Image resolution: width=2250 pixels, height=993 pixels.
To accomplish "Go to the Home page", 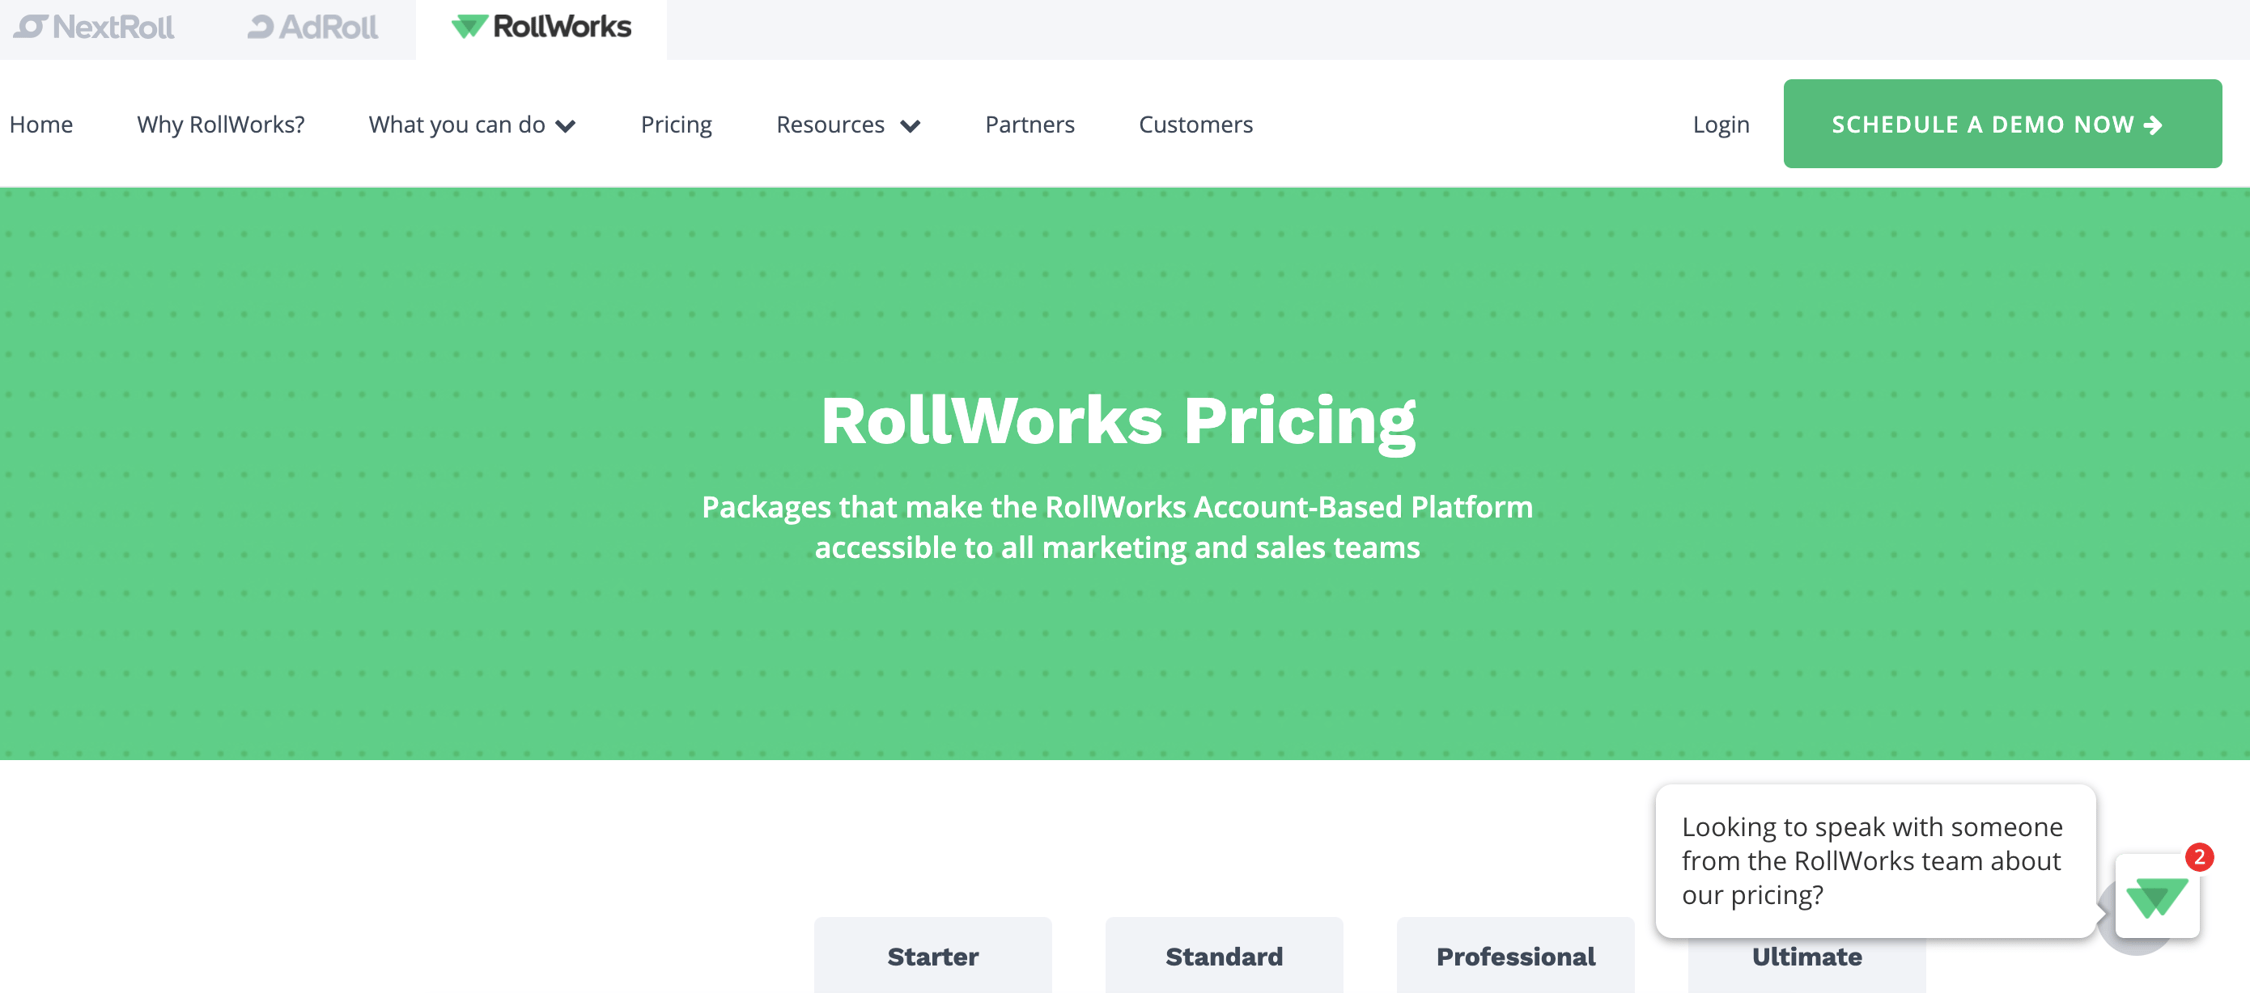I will pos(41,125).
